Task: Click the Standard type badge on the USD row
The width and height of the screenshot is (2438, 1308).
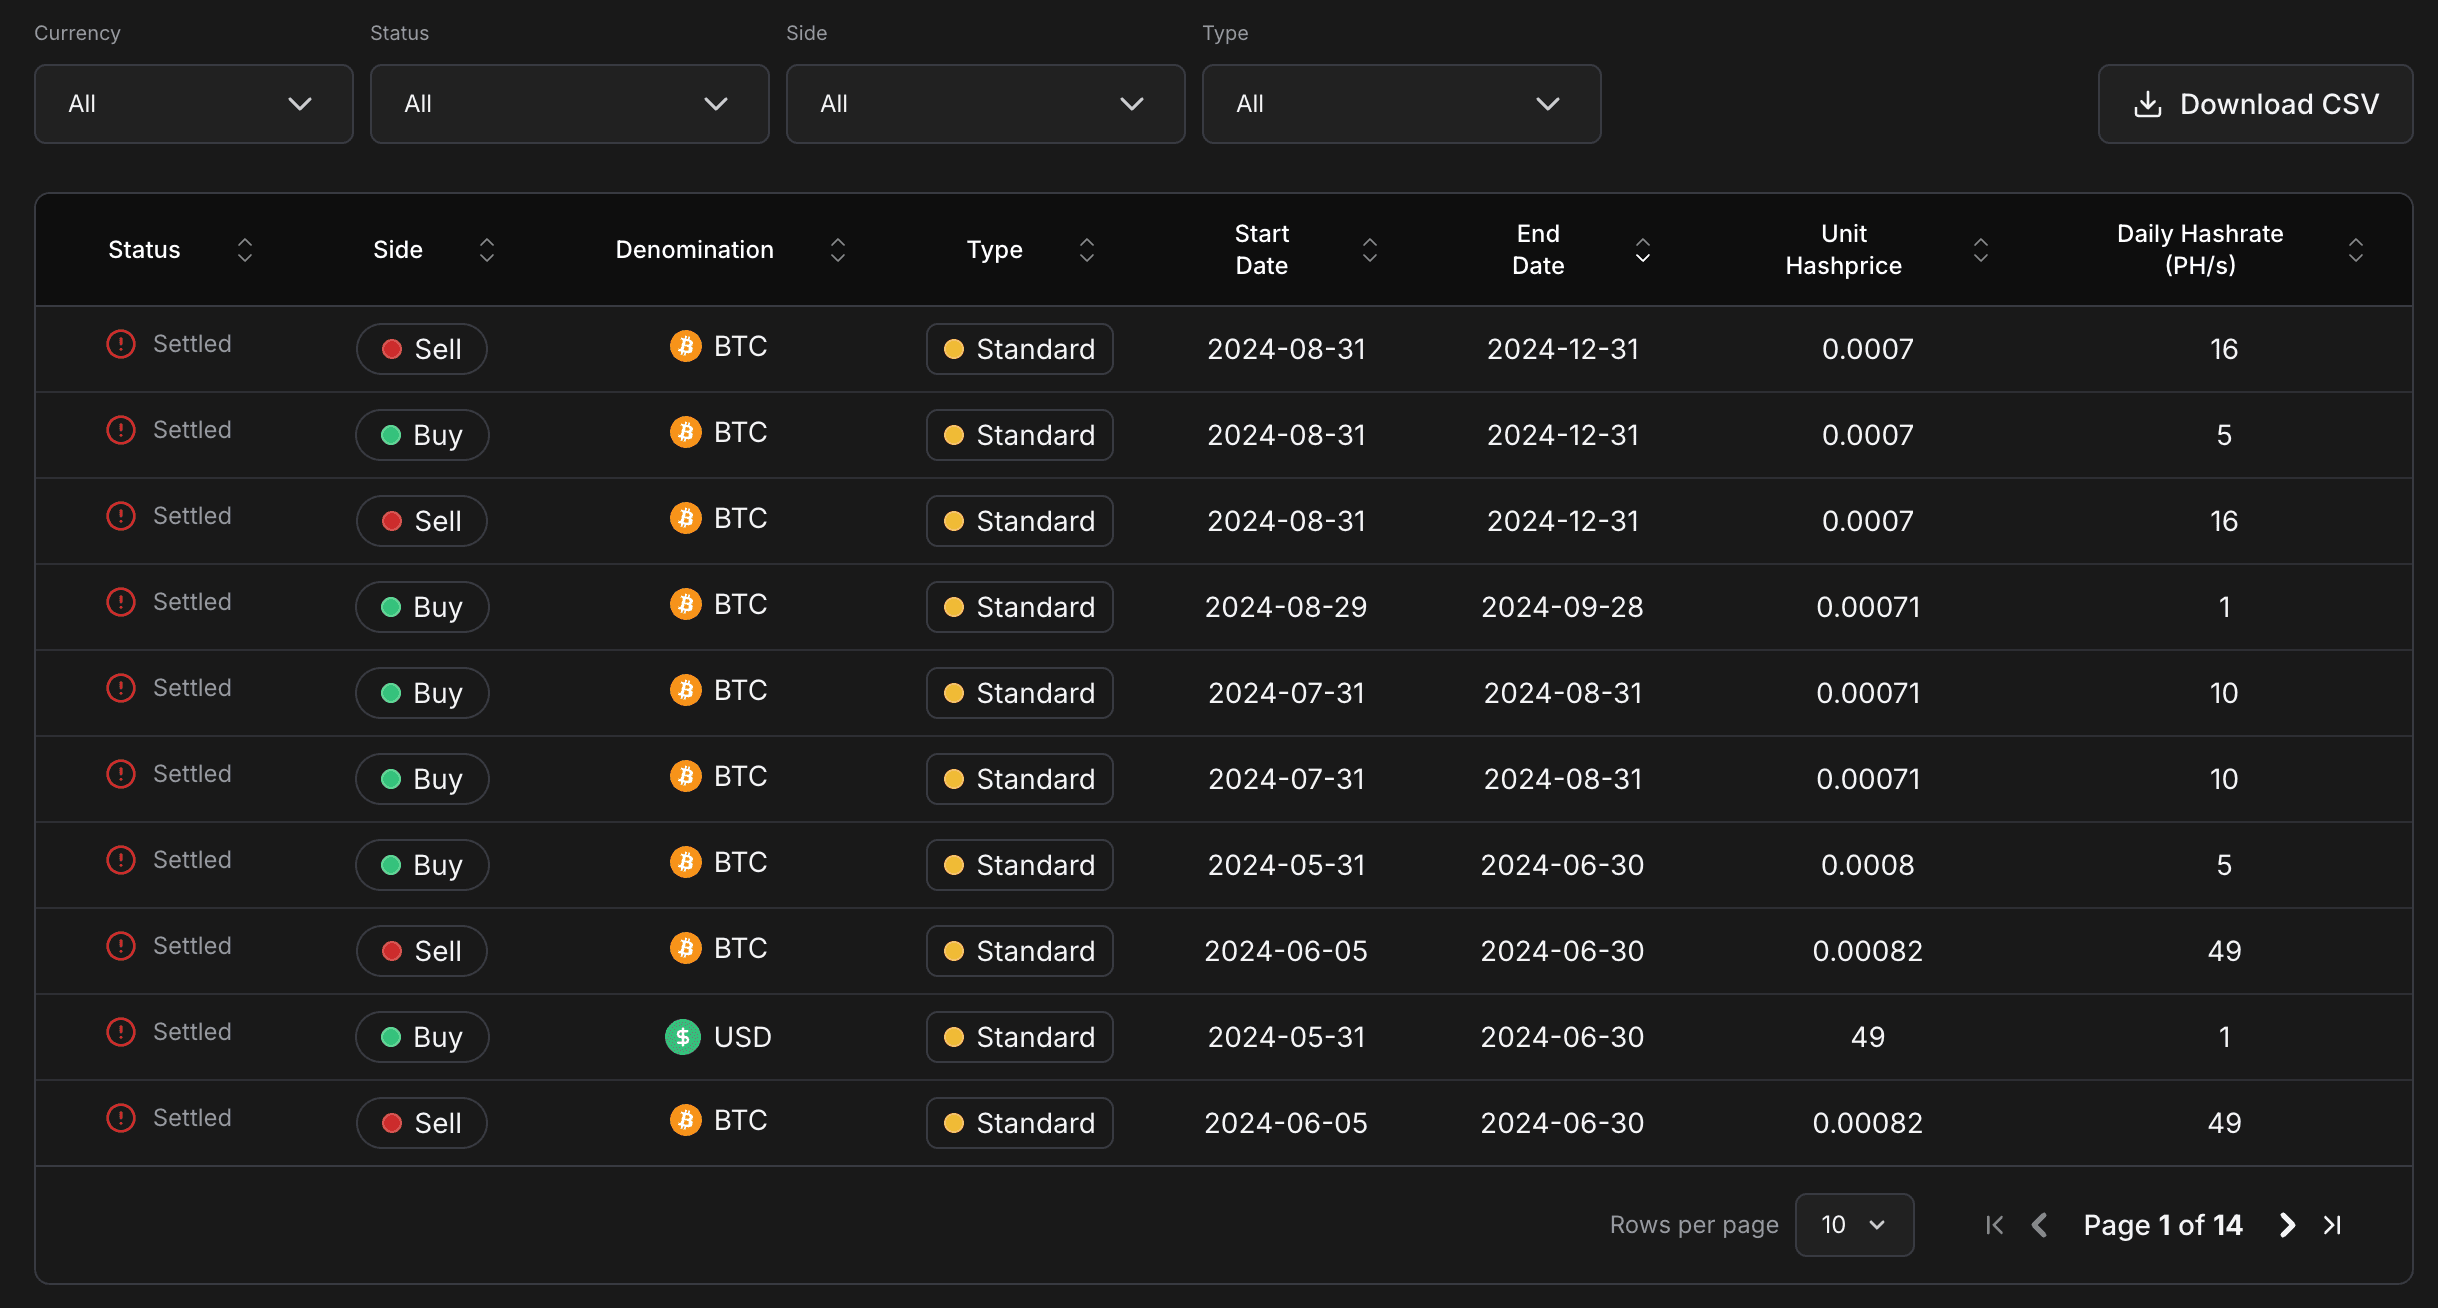Action: [1018, 1037]
